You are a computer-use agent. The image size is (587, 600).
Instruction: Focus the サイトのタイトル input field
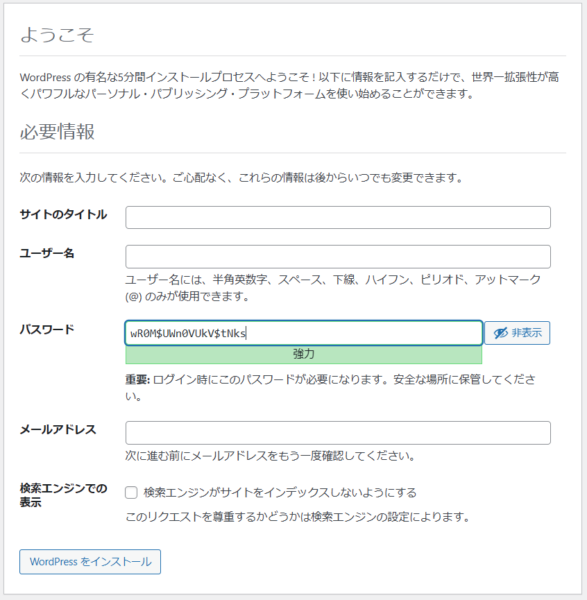(338, 217)
